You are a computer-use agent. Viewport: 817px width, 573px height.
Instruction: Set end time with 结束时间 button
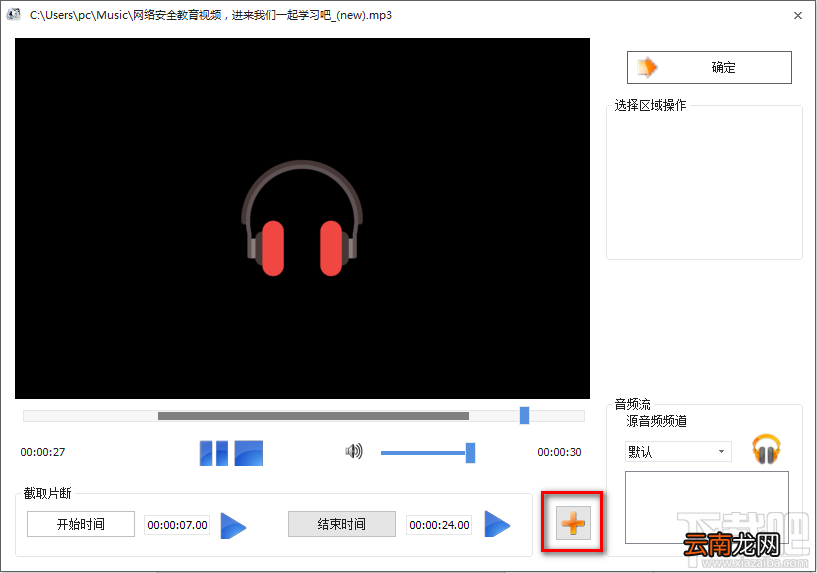pyautogui.click(x=342, y=524)
